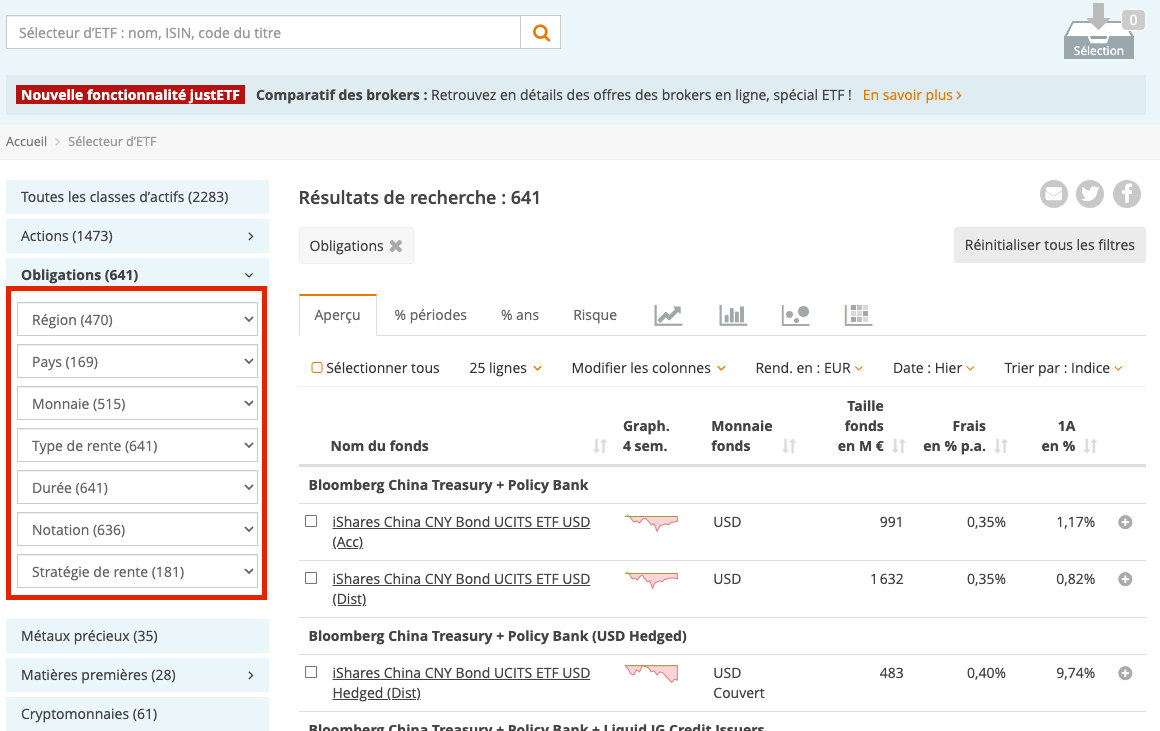Viewport: 1160px width, 731px height.
Task: Share results on Facebook icon
Action: 1127,194
